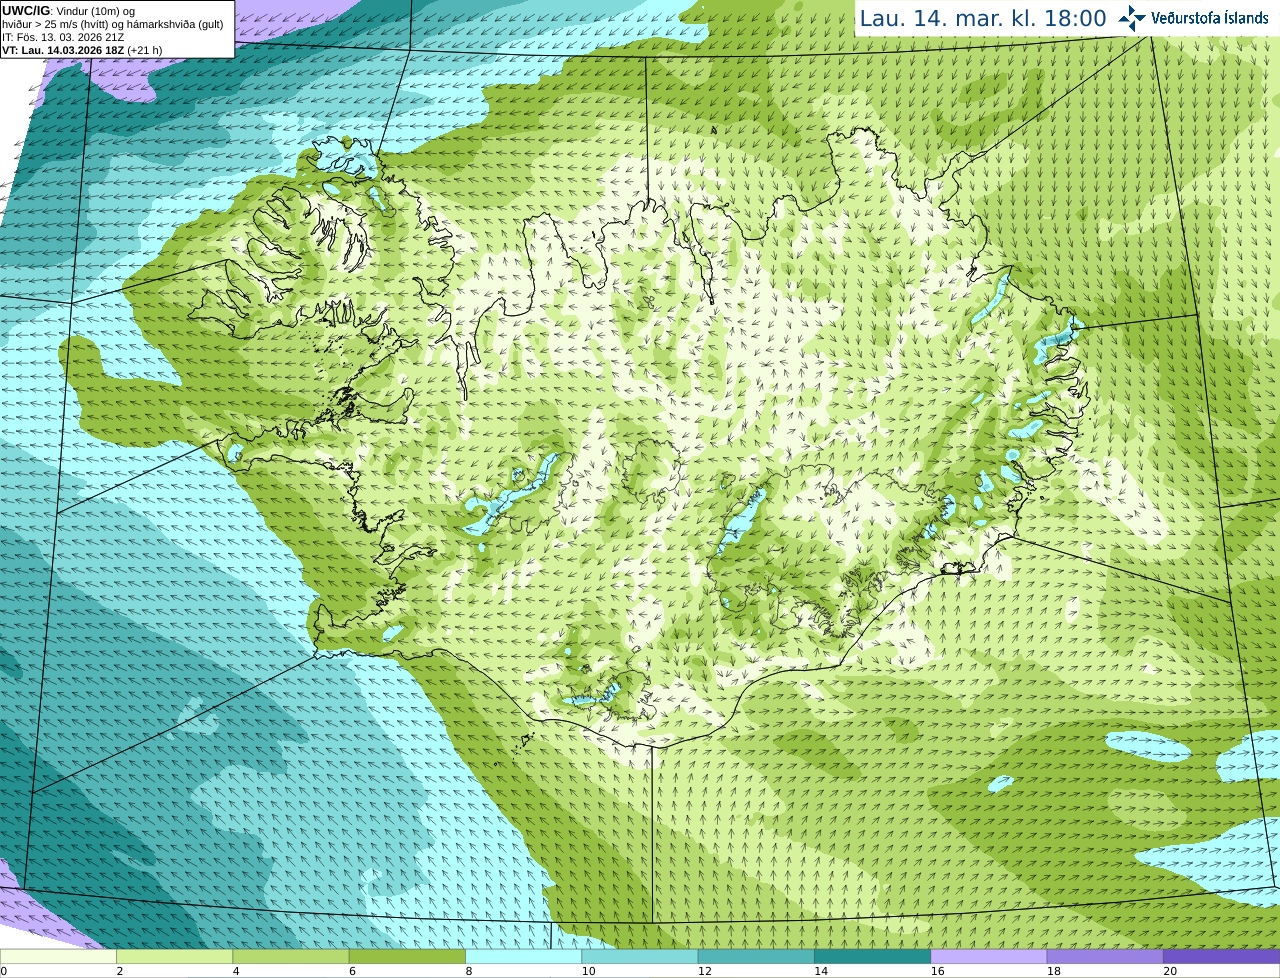Click the 'UWC/IG: Vindur (10m) og' legend line
This screenshot has width=1280, height=978.
coord(69,11)
